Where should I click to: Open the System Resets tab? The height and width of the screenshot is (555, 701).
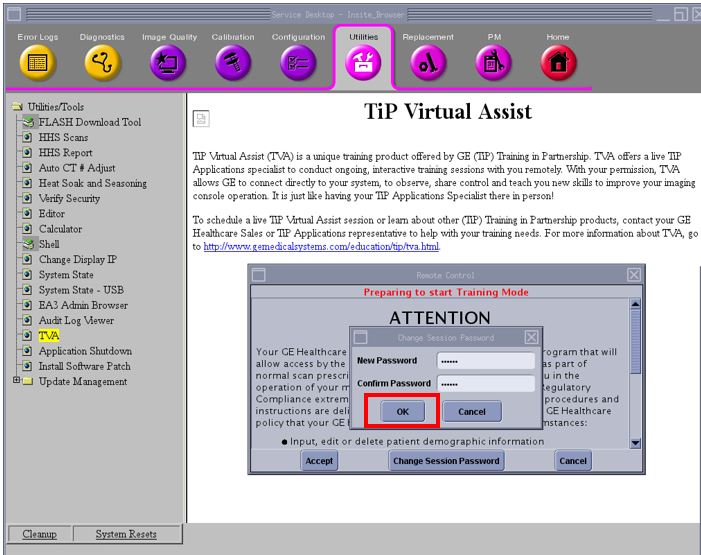126,534
